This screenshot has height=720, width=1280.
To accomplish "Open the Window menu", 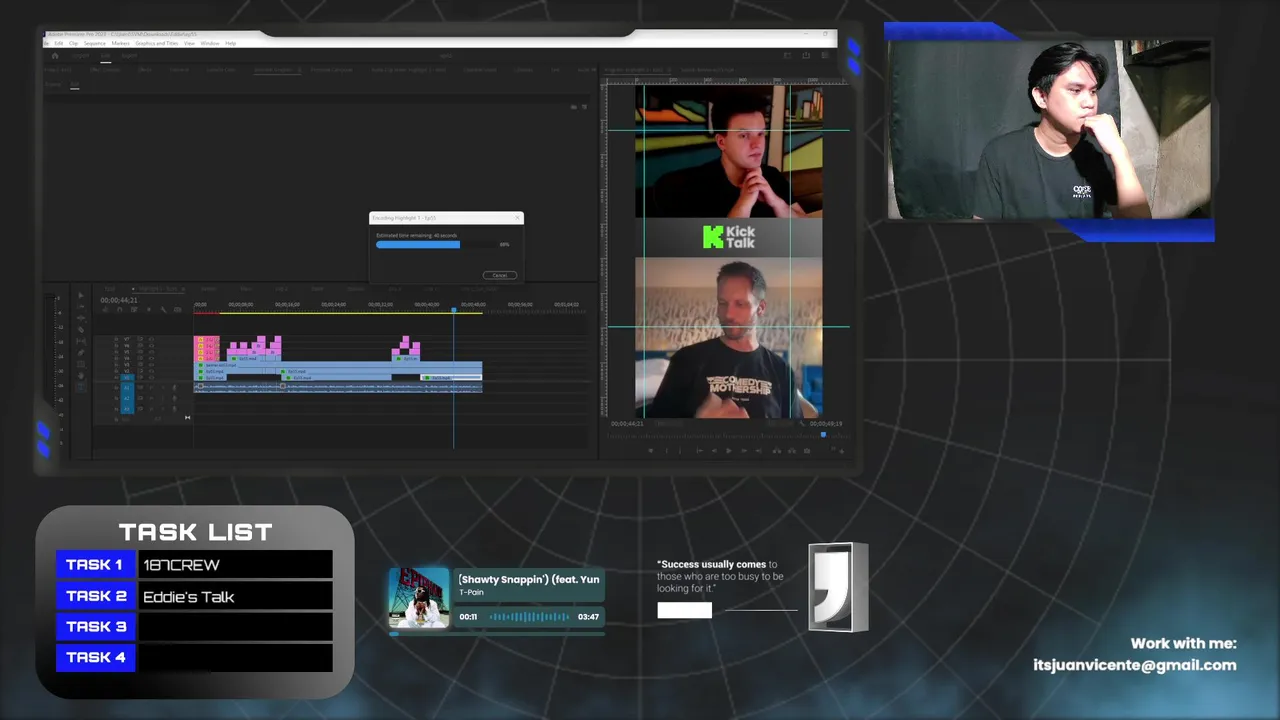I will pyautogui.click(x=210, y=43).
